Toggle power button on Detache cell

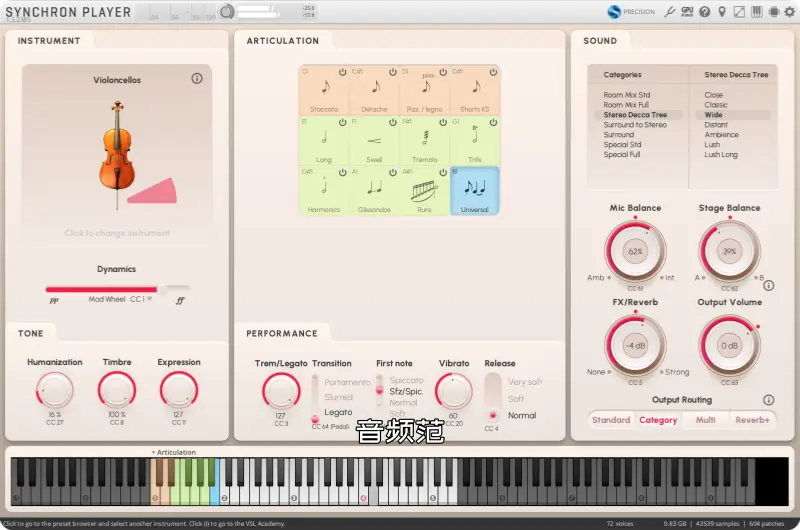(393, 72)
